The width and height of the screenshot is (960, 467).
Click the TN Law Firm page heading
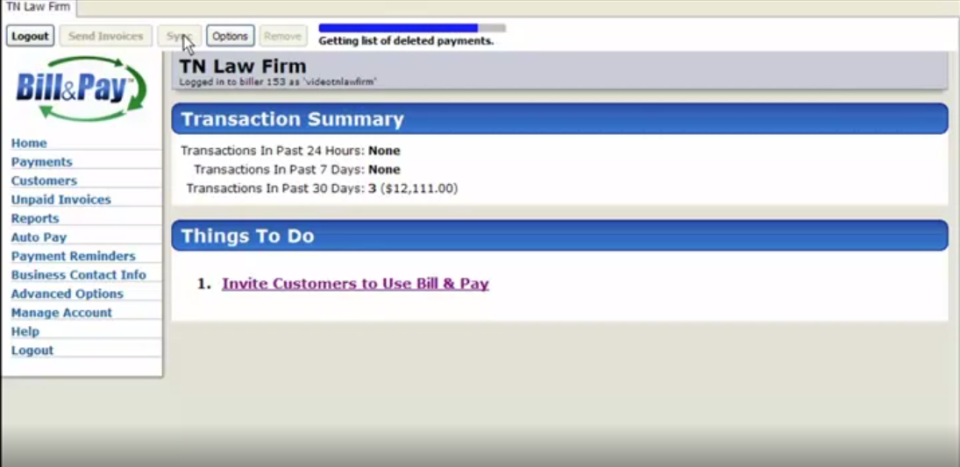[242, 66]
